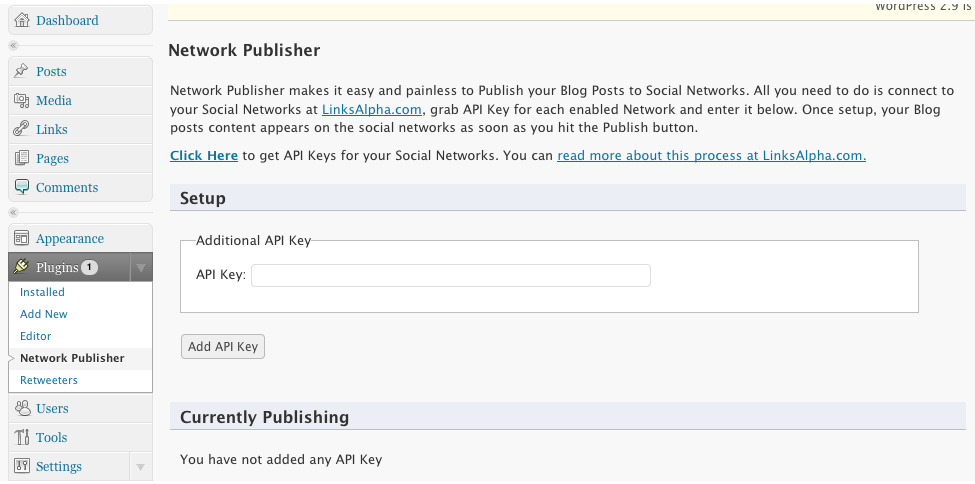975x484 pixels.
Task: Open the Installed plugins submenu item
Action: [x=42, y=292]
